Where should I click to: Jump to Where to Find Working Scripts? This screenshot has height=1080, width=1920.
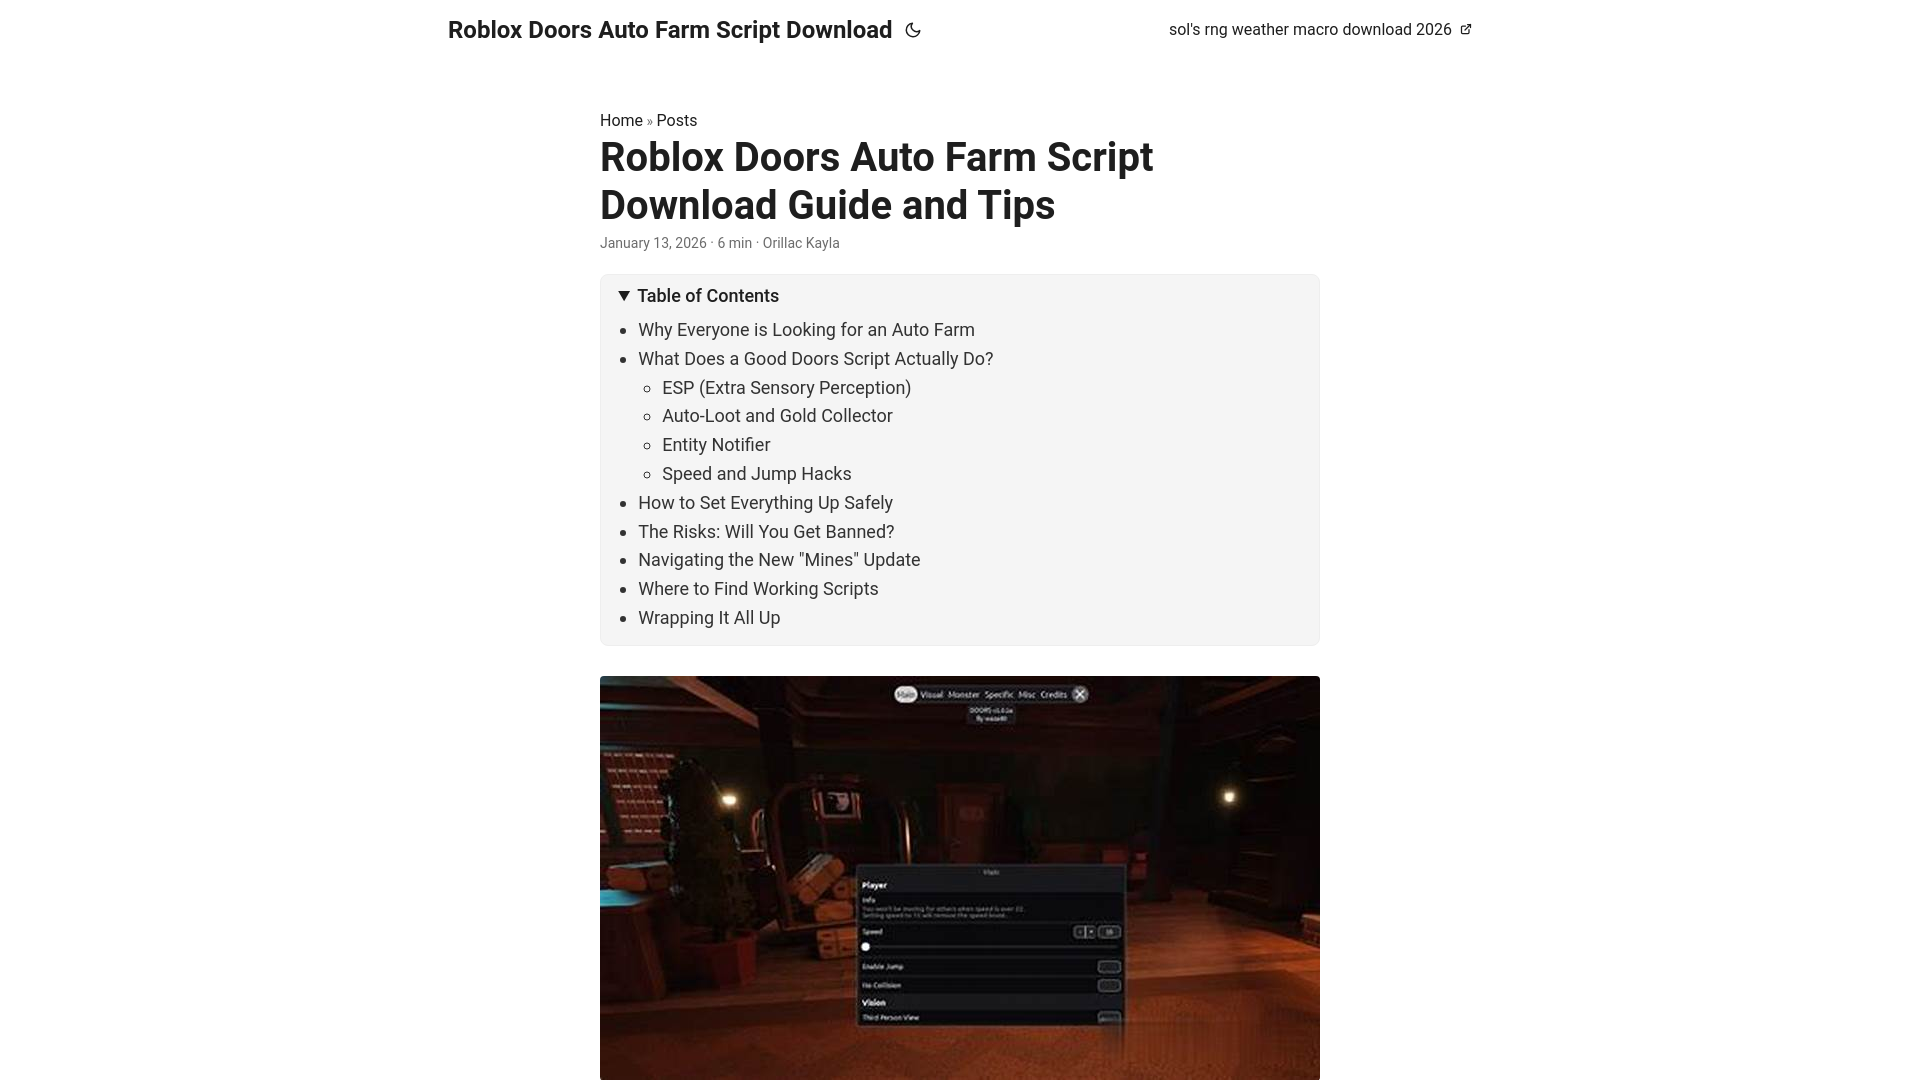(x=758, y=589)
